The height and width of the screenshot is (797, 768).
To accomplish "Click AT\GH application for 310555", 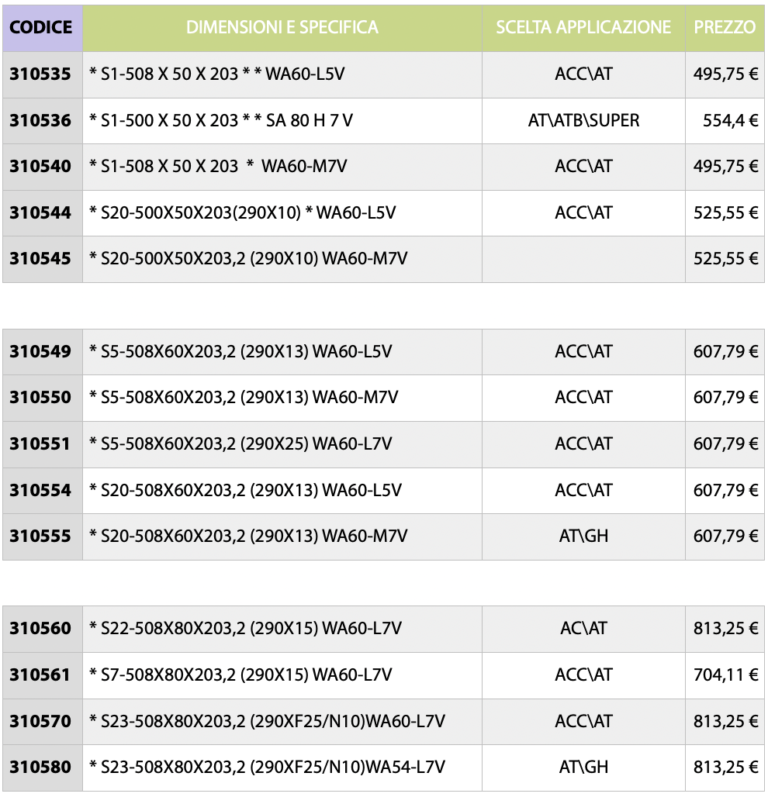I will point(583,537).
